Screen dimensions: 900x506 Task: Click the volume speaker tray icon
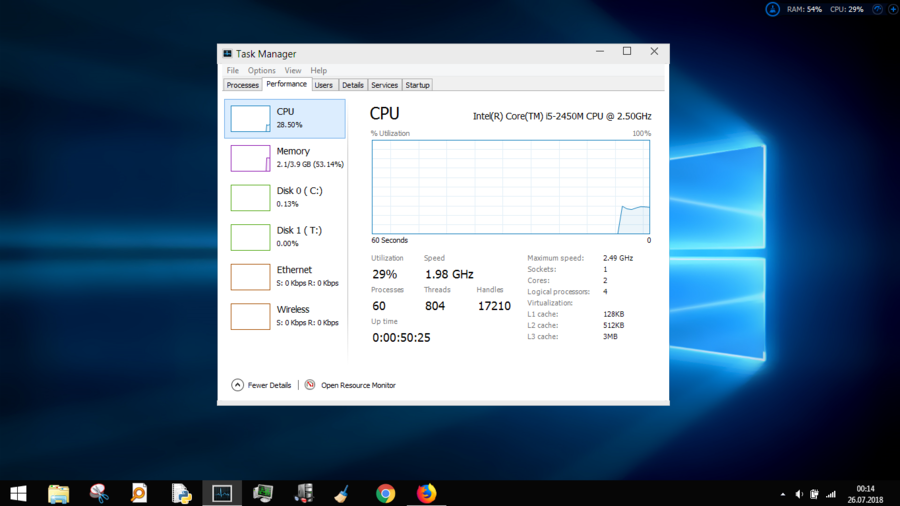point(799,495)
